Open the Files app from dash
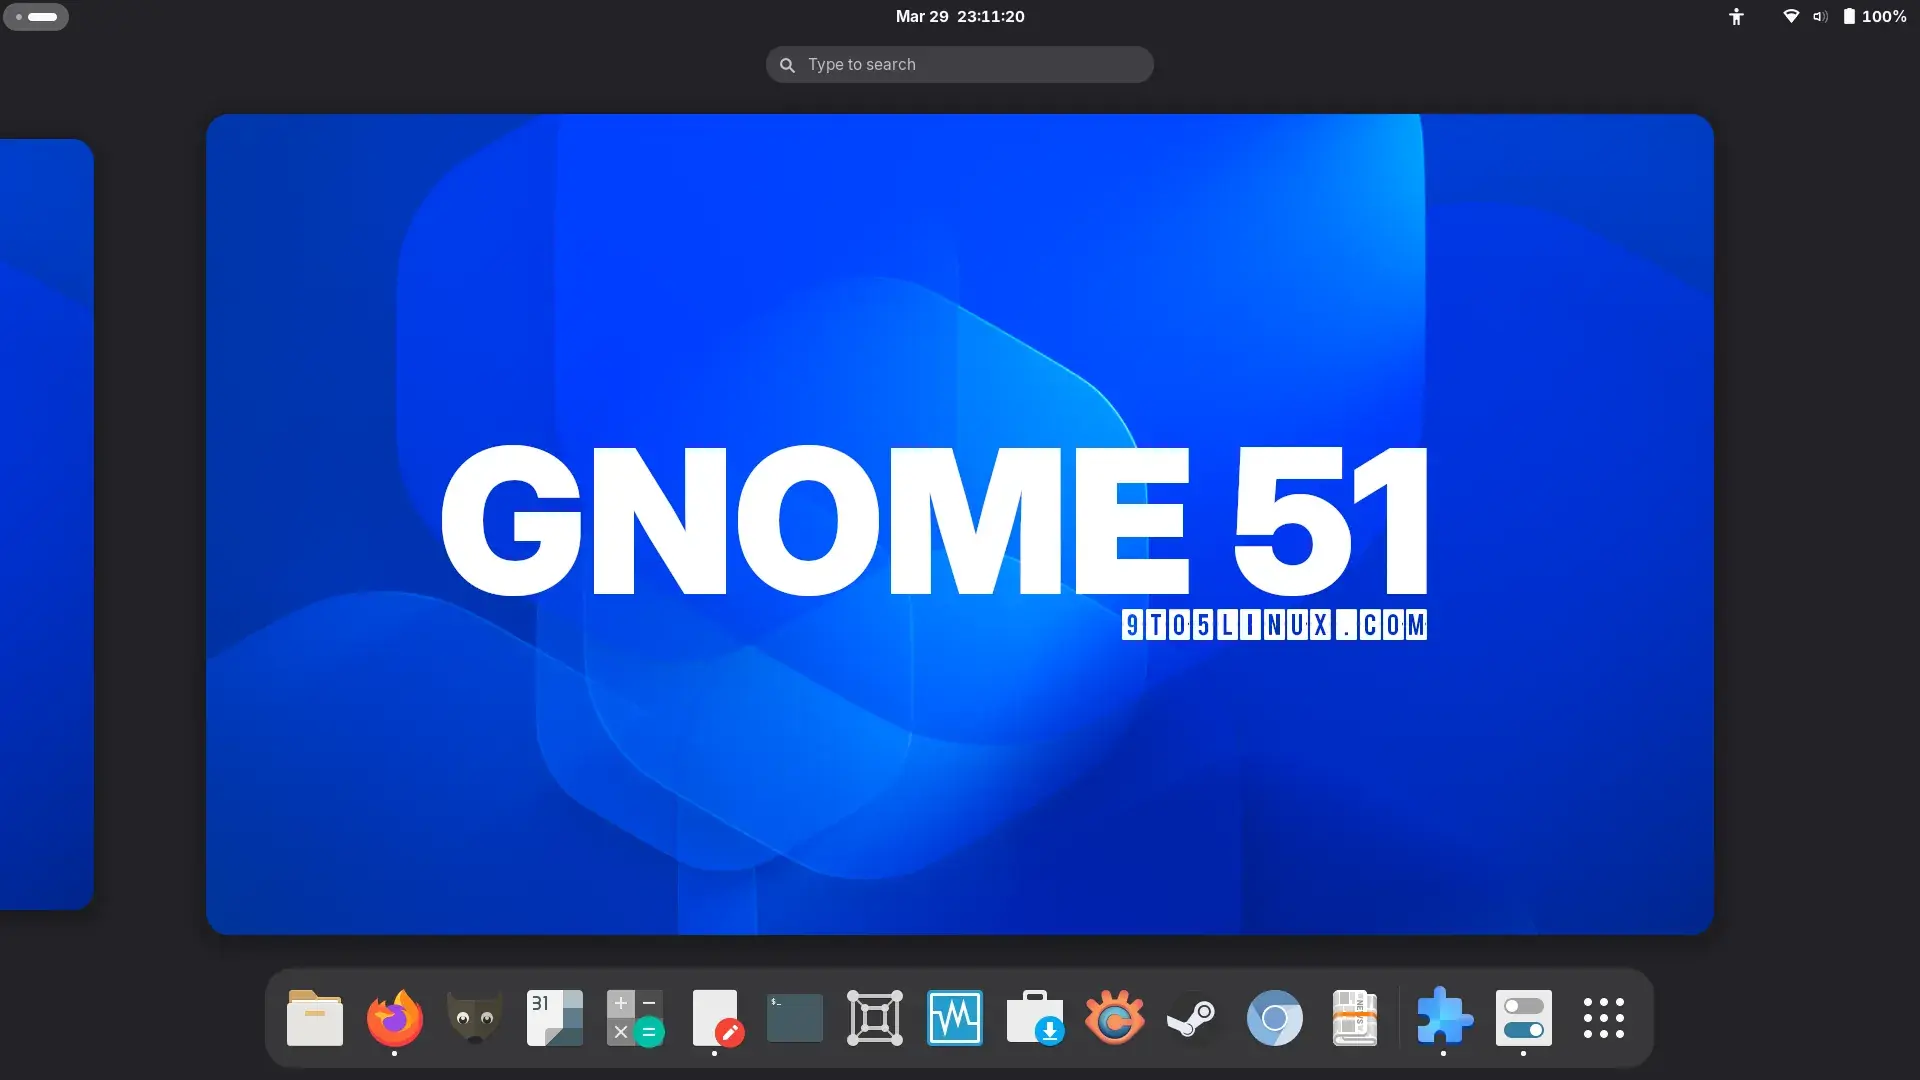This screenshot has width=1920, height=1080. click(x=315, y=1018)
